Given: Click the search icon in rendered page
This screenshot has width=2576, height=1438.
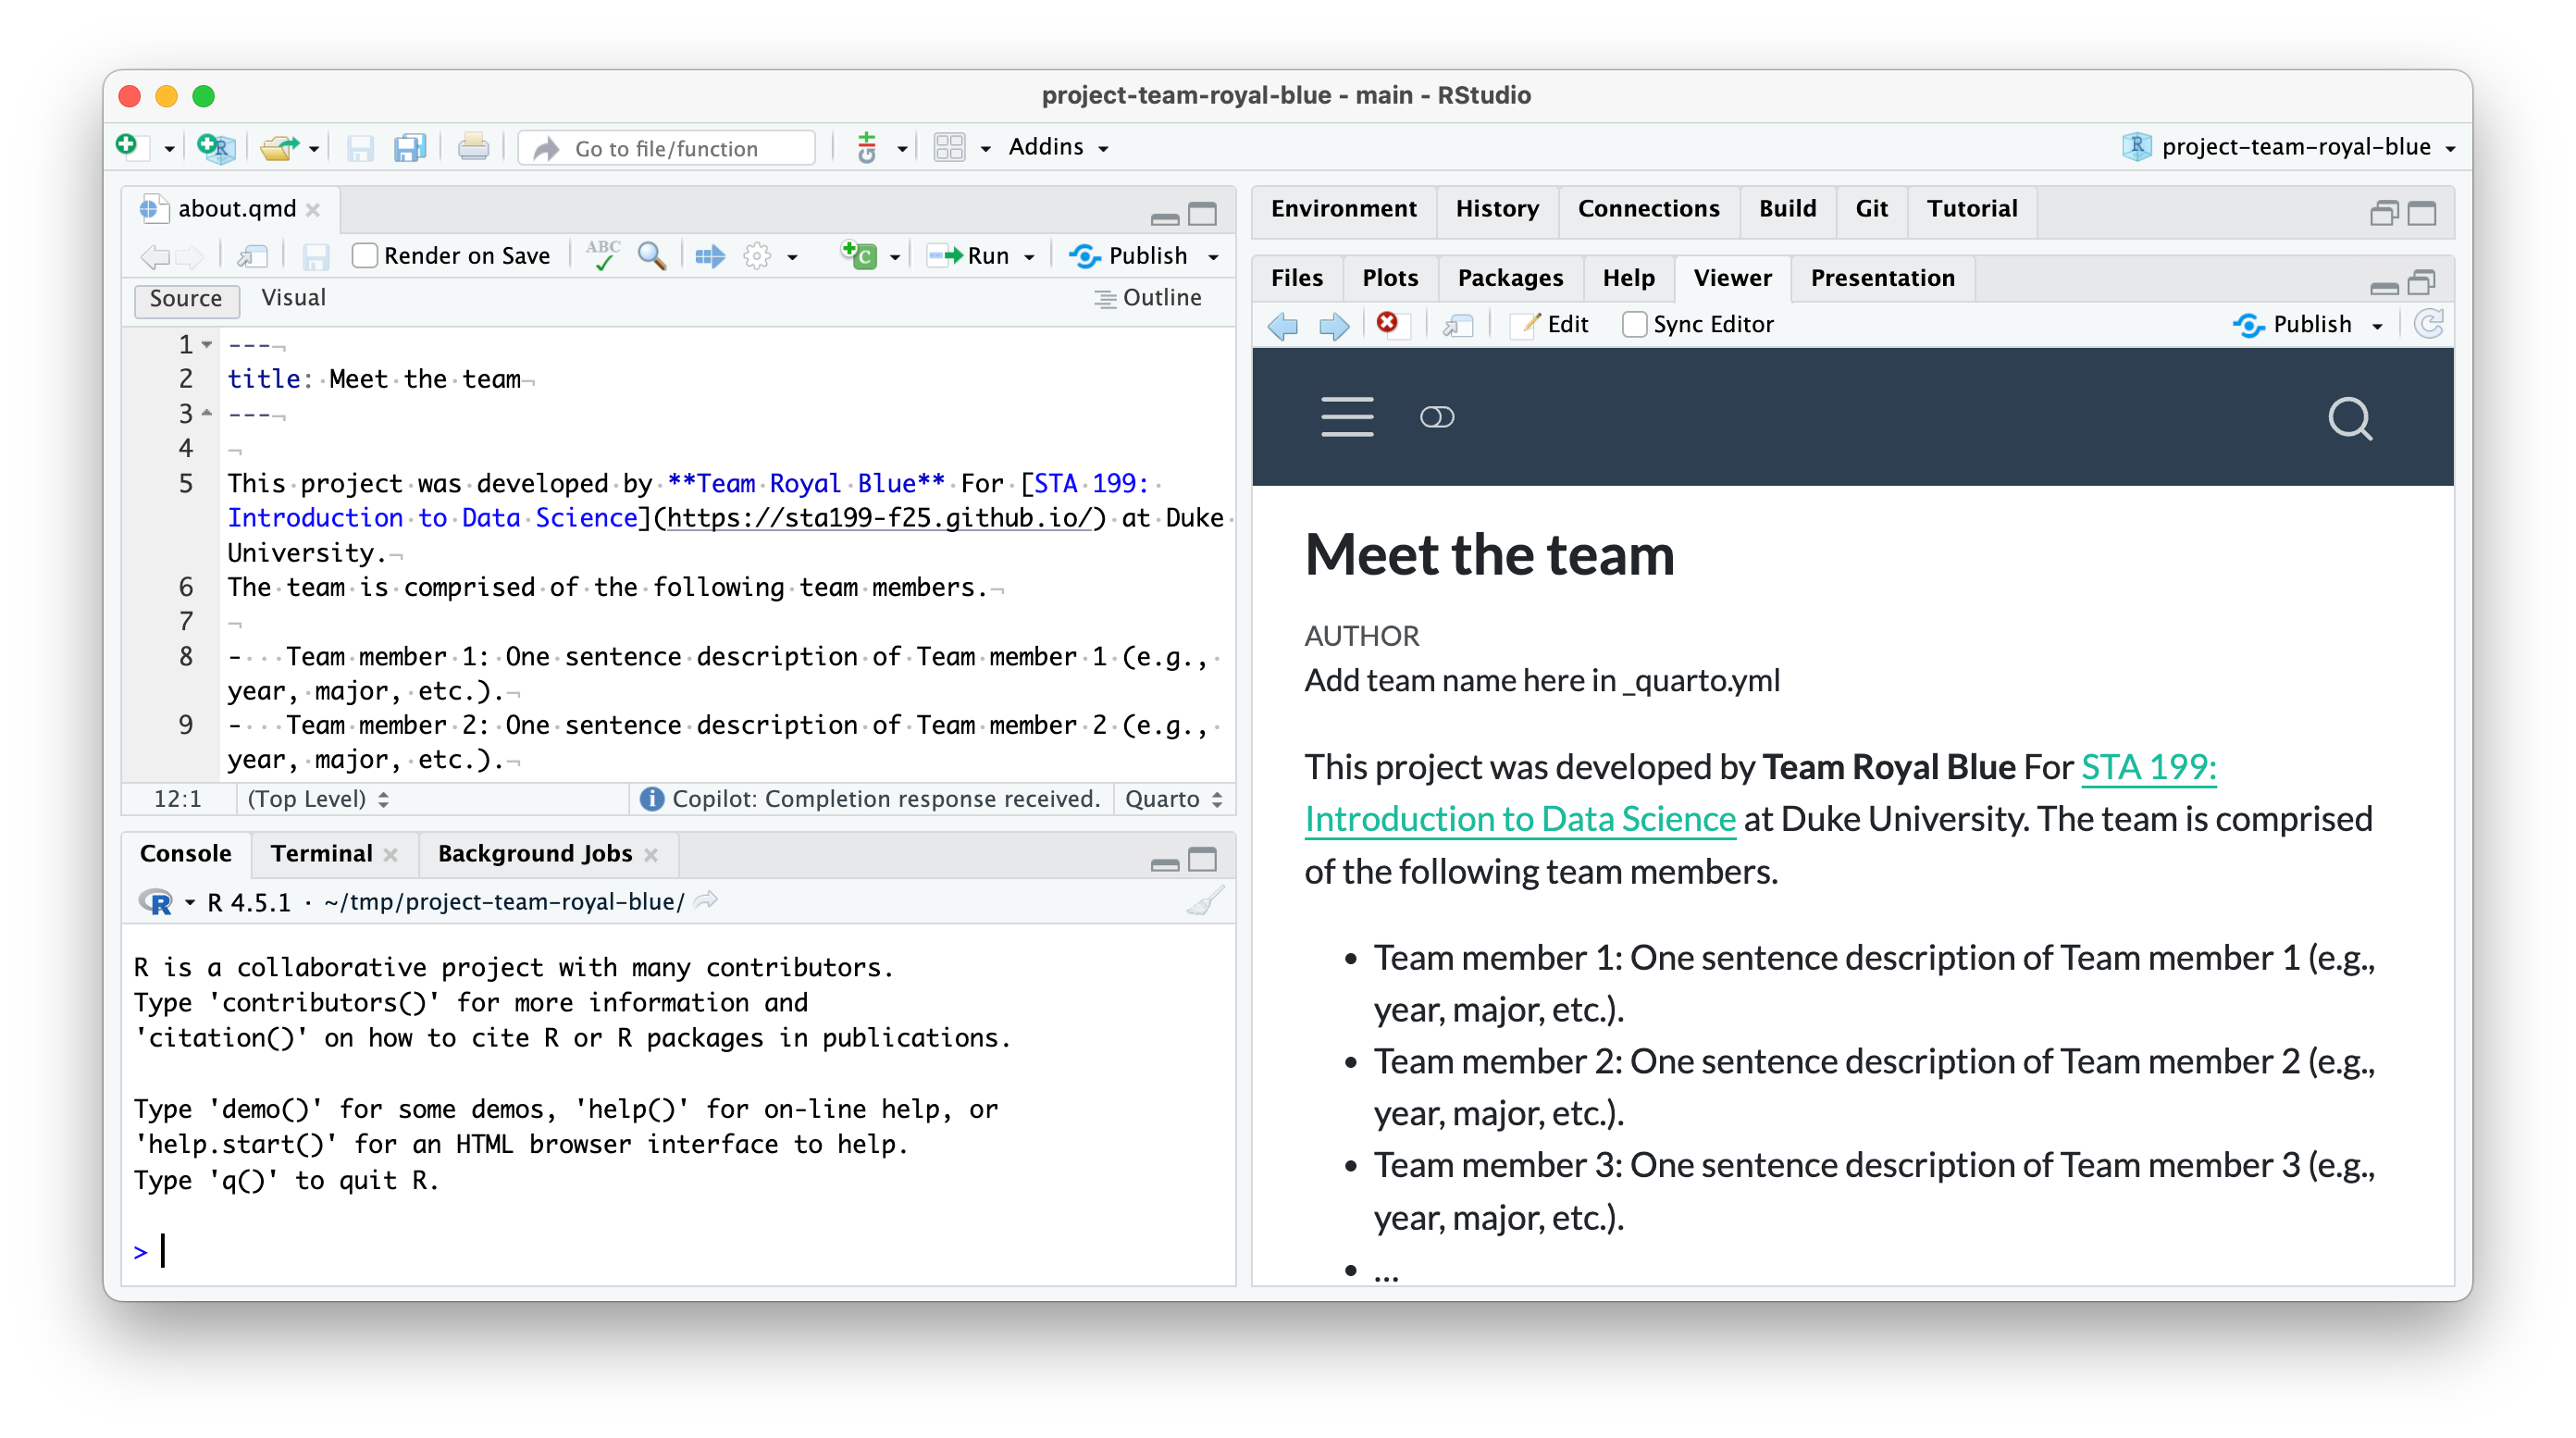Looking at the screenshot, I should click(2349, 419).
